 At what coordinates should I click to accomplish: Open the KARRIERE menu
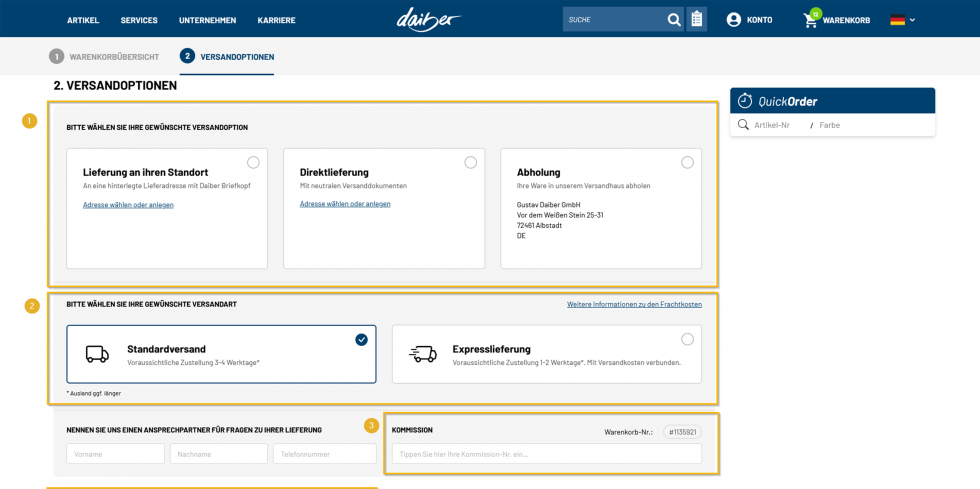pyautogui.click(x=276, y=20)
